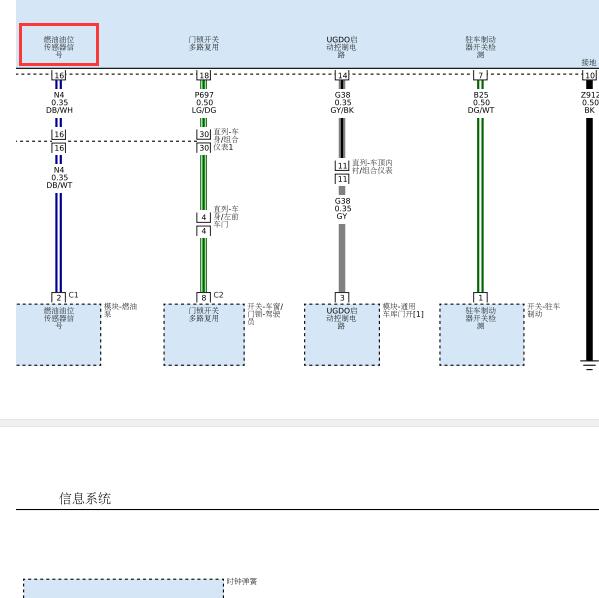The image size is (599, 598).
Task: Click pin number 10 on the Z912 wire
Action: pyautogui.click(x=590, y=75)
